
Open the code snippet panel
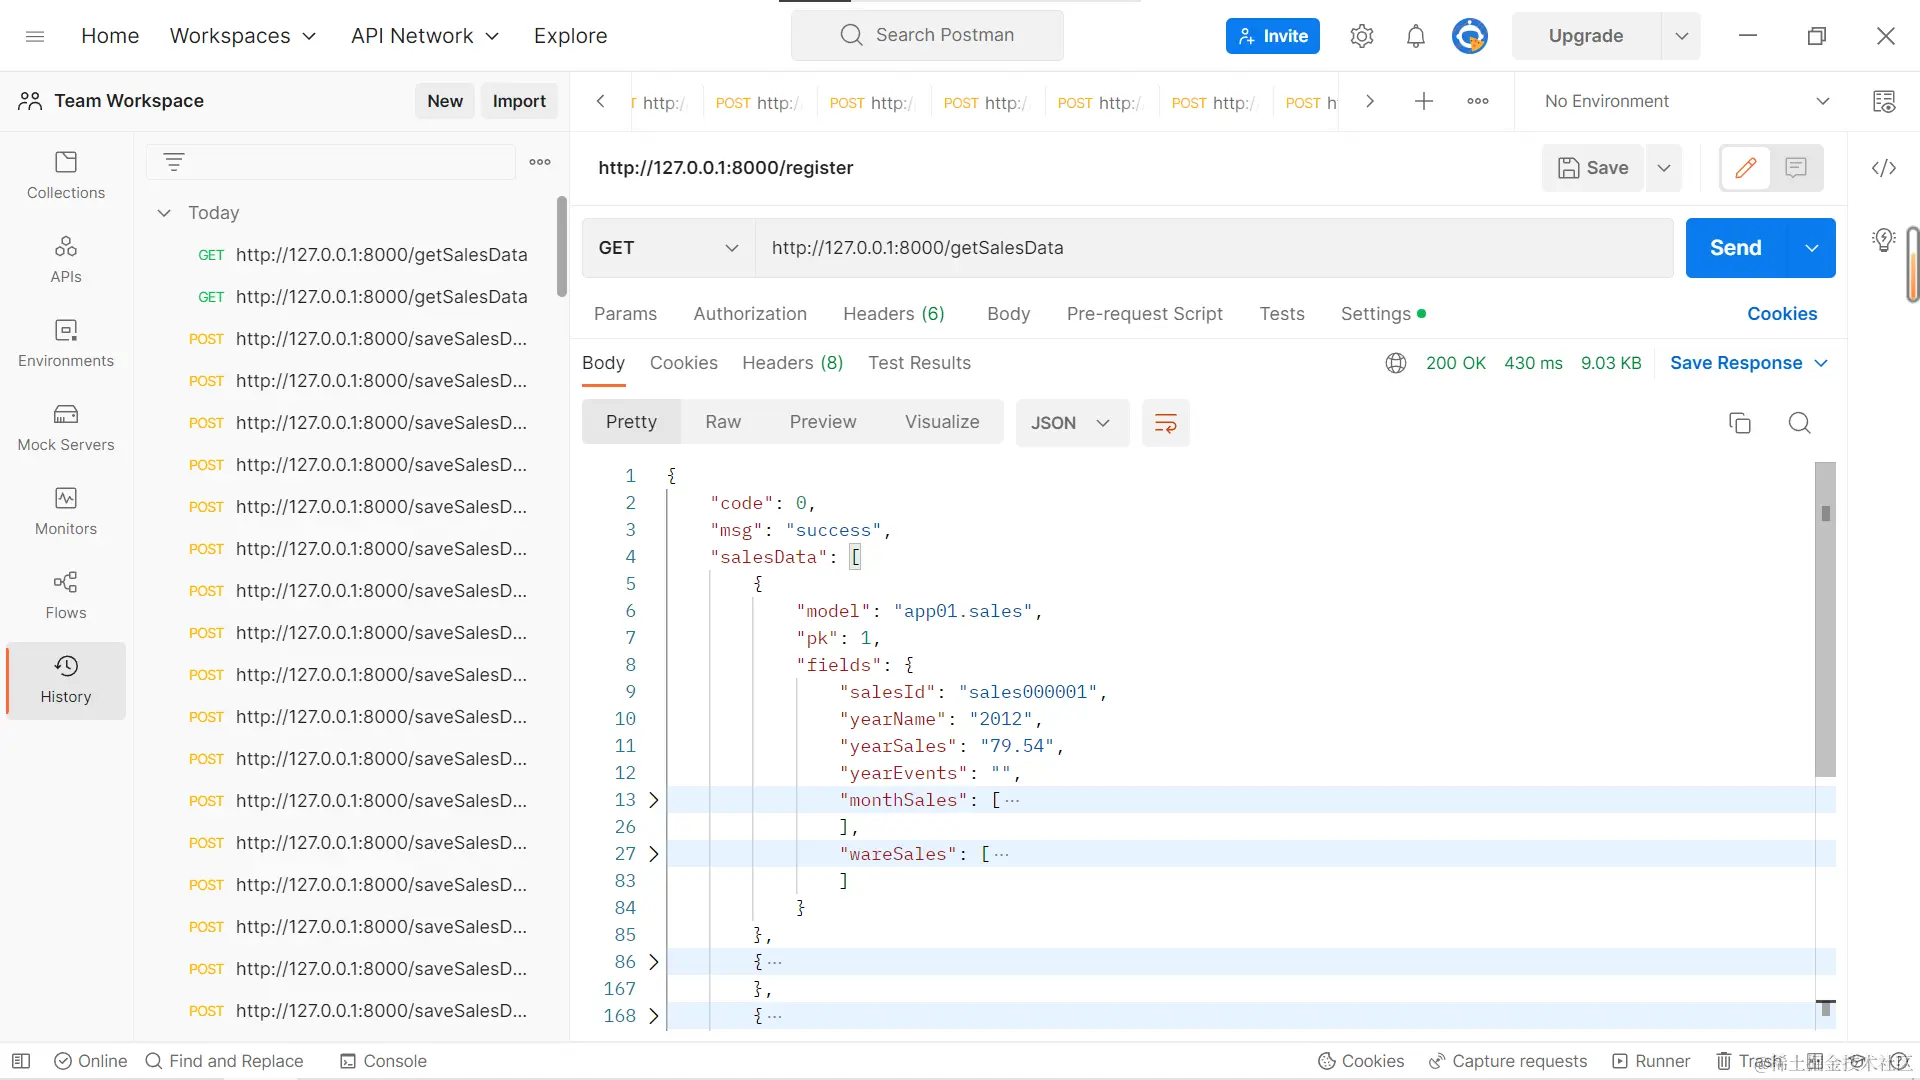(x=1884, y=168)
